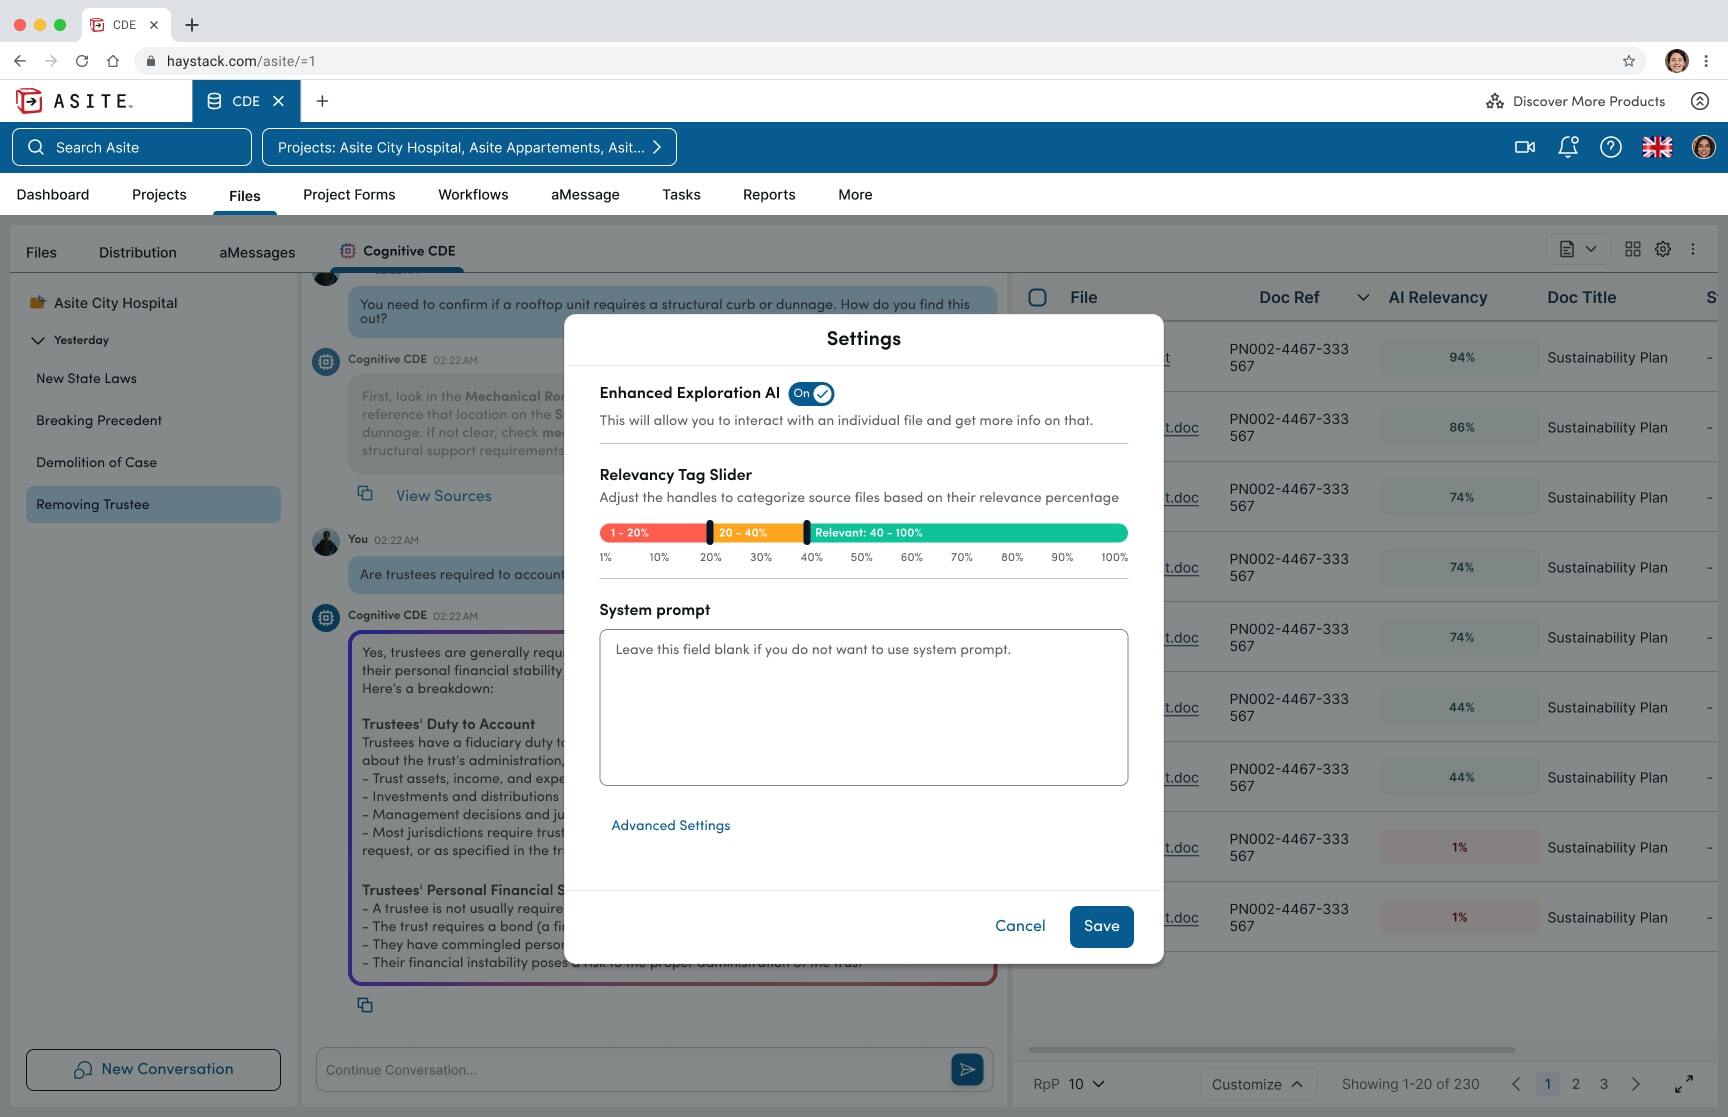Add new Asite workspace tab plus
The height and width of the screenshot is (1117, 1728).
[x=322, y=101]
